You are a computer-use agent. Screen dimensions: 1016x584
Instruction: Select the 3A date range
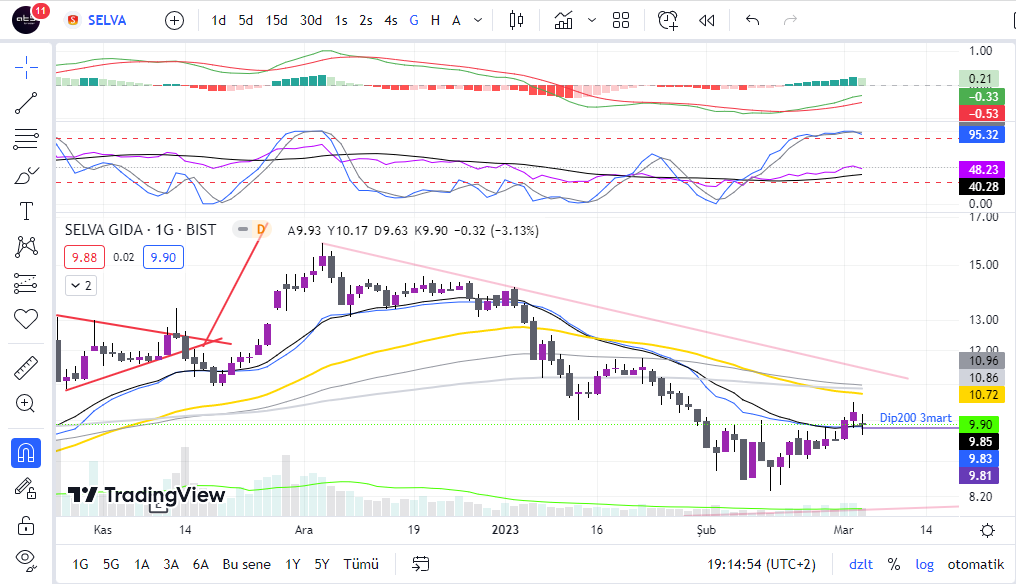(171, 565)
